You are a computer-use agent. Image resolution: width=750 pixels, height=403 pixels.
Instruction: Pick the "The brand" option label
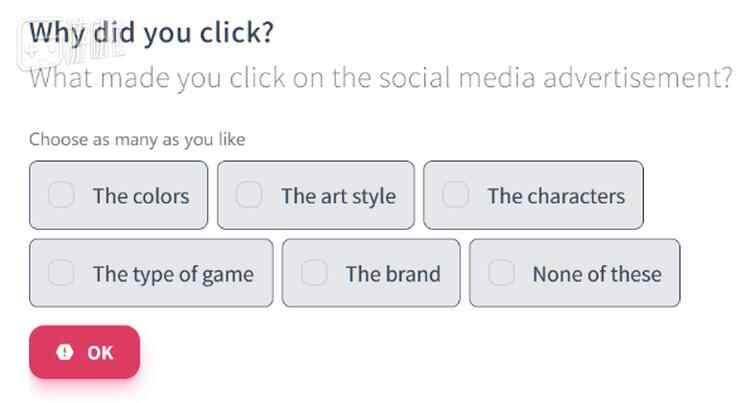pos(393,274)
